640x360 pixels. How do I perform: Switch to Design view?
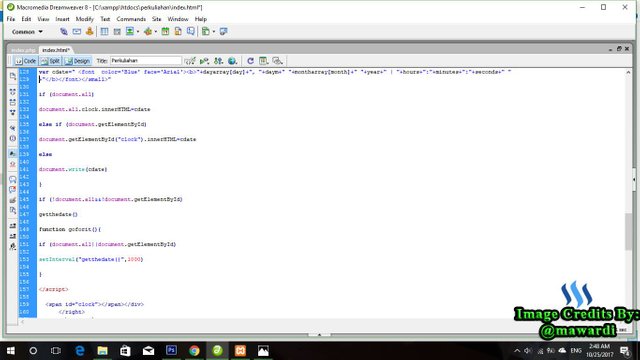click(77, 61)
